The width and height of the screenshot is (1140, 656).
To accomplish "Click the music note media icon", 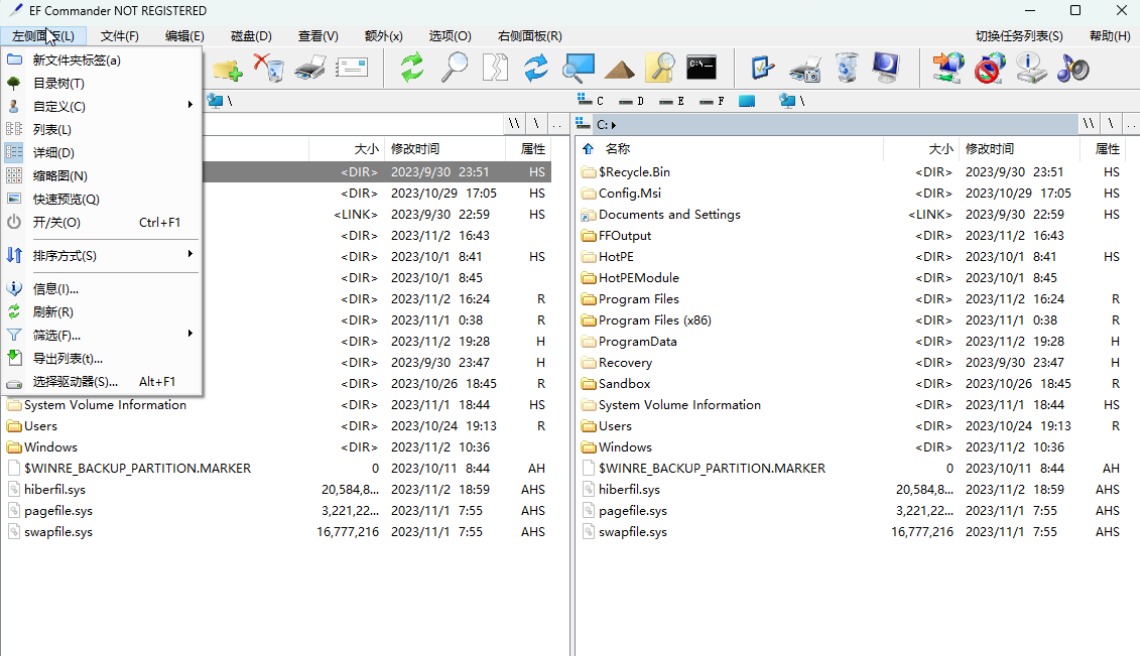I will [1072, 68].
